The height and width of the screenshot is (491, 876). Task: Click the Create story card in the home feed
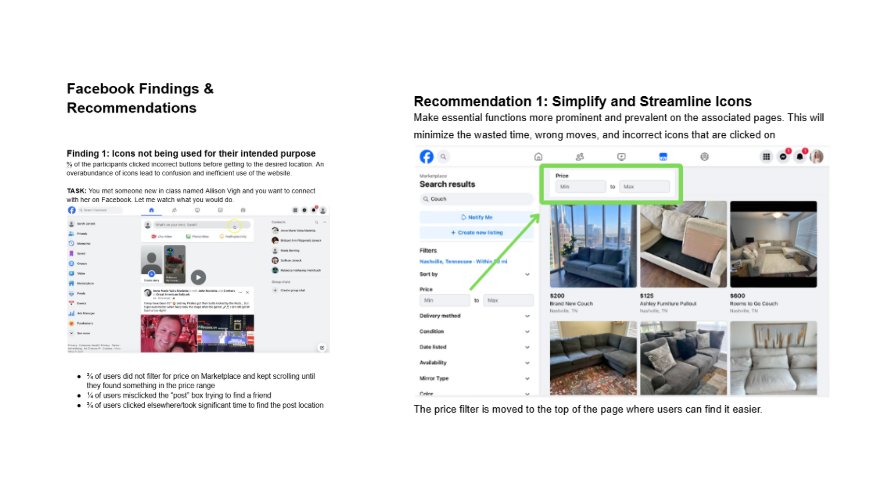click(x=151, y=264)
